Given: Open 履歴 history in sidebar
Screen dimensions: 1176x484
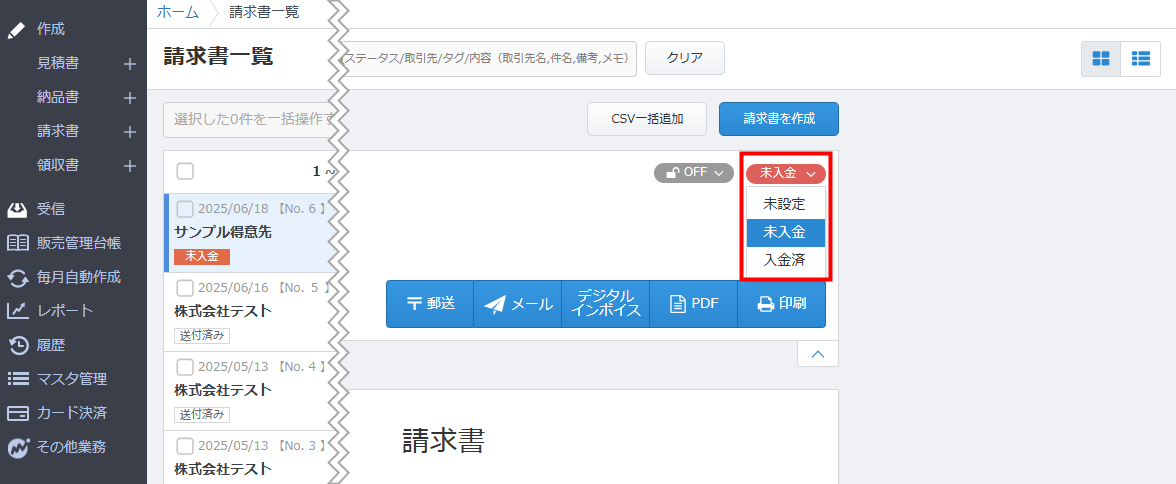Looking at the screenshot, I should (50, 345).
